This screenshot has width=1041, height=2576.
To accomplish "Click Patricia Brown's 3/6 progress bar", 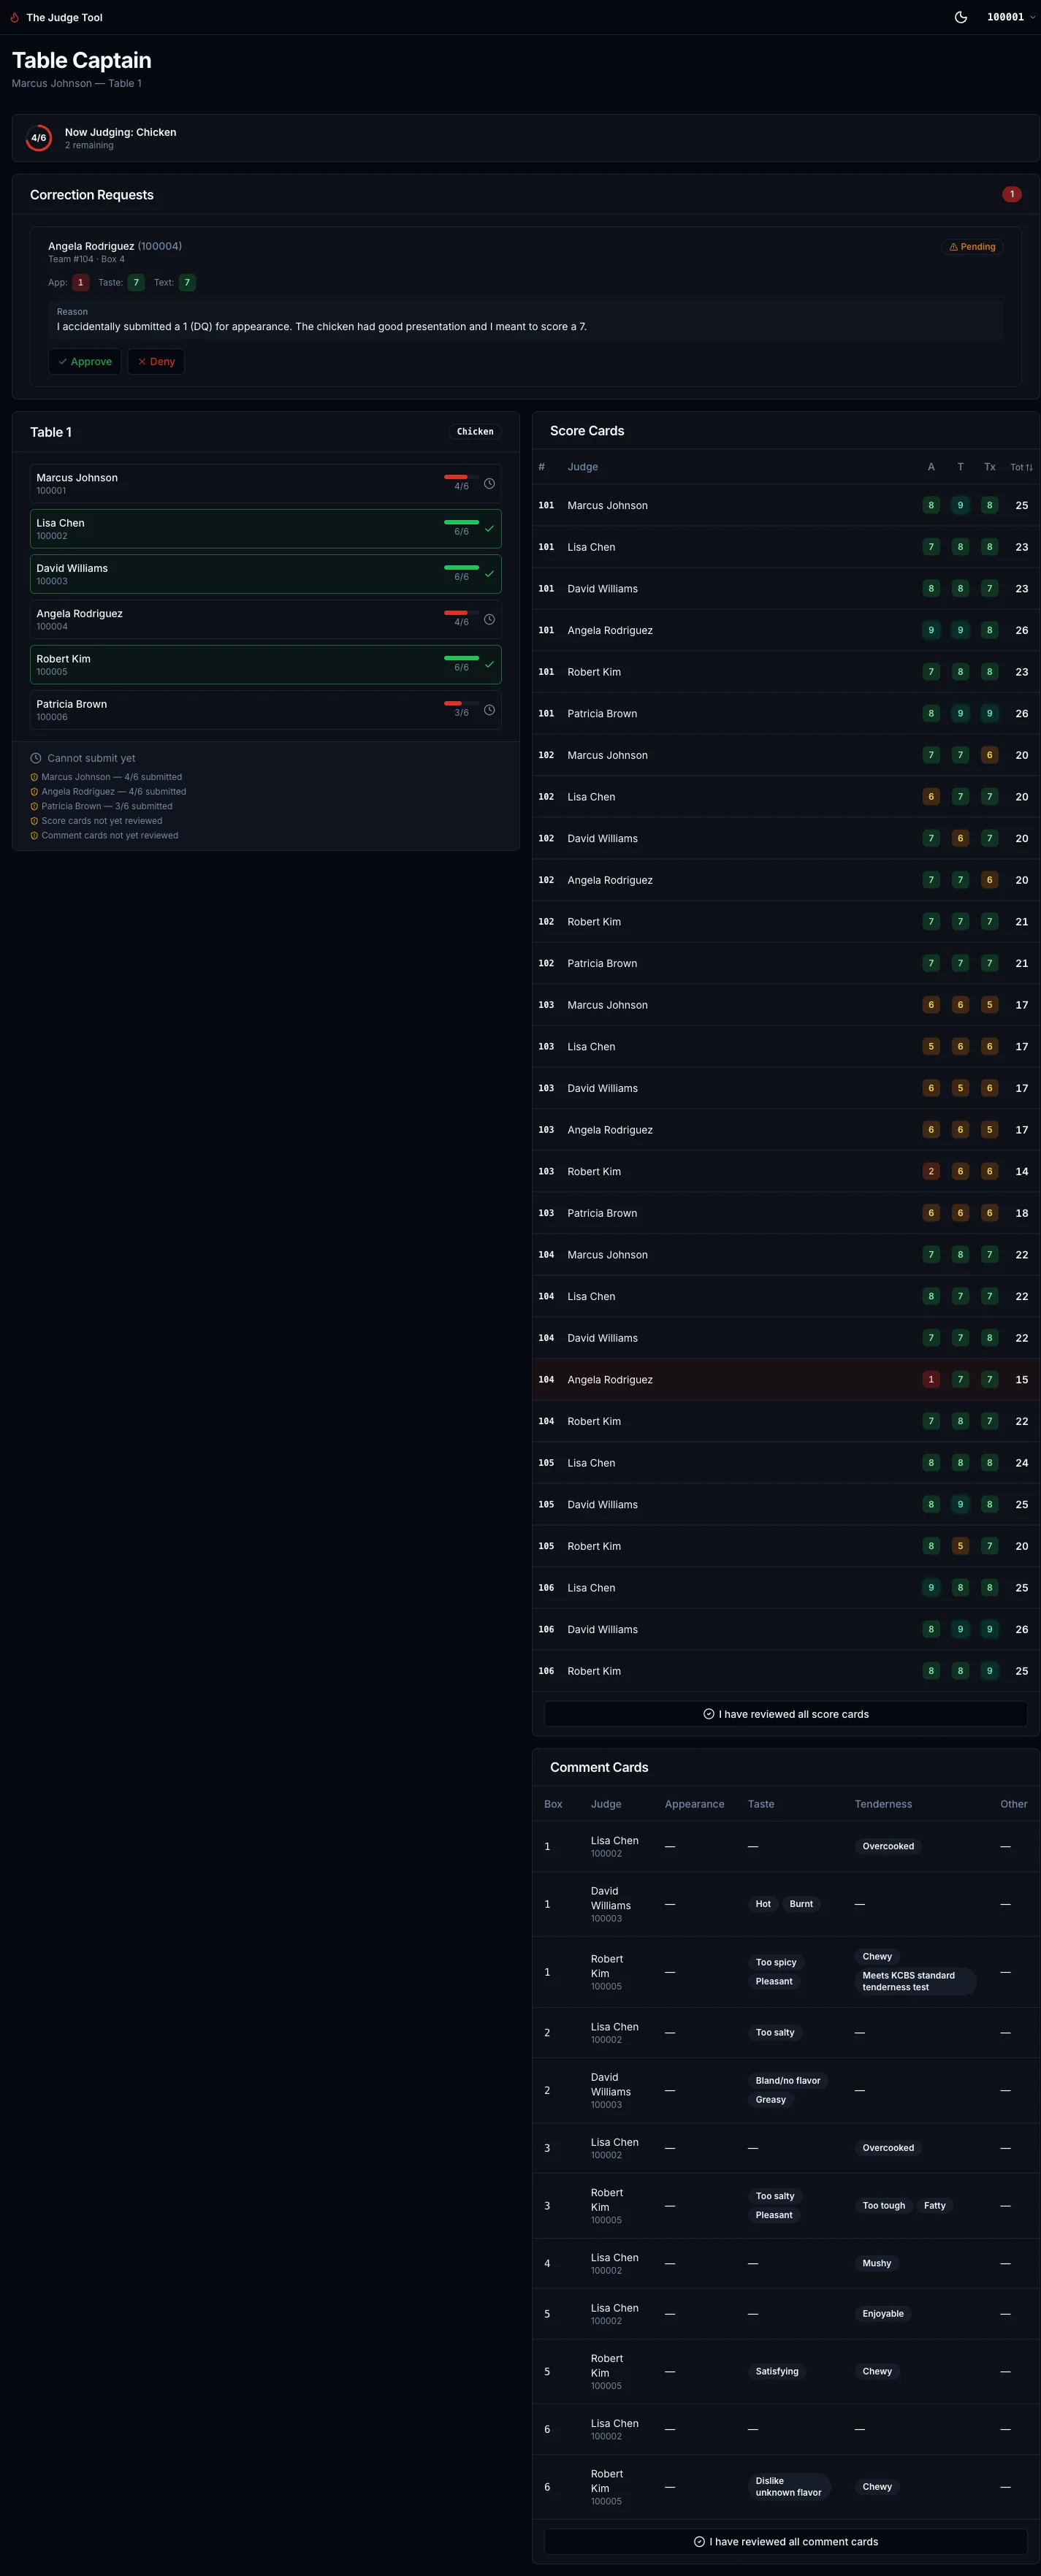I will [x=461, y=703].
